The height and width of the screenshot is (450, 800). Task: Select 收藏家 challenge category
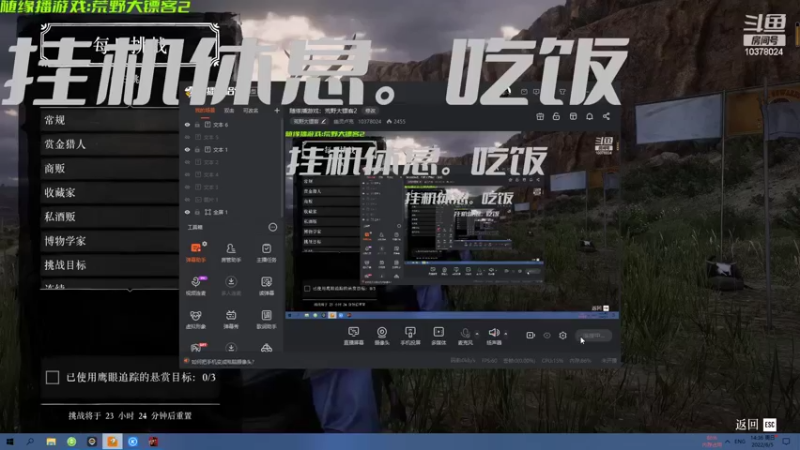(x=110, y=193)
